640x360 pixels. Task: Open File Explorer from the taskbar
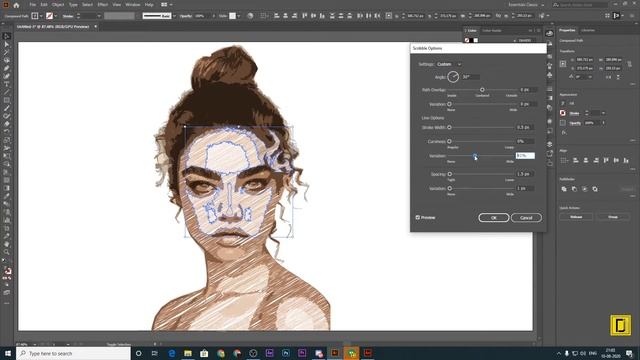click(x=188, y=353)
